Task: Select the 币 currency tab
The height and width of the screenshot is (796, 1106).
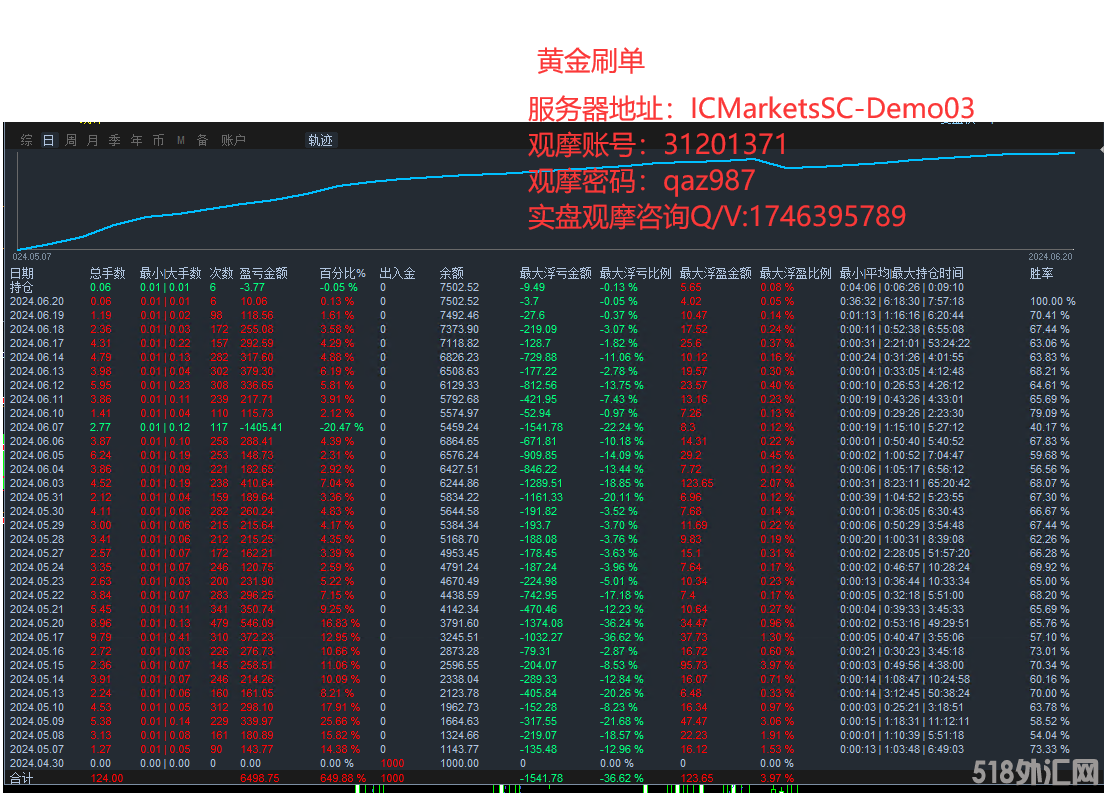Action: (x=159, y=141)
